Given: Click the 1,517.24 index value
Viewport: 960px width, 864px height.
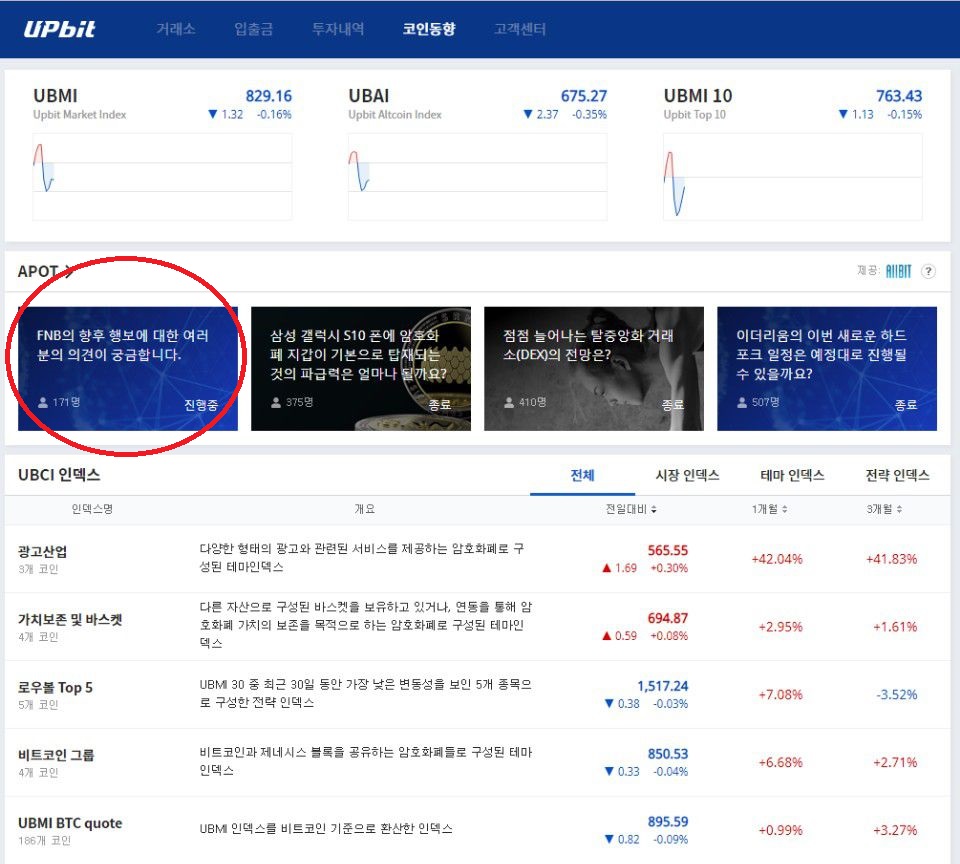Looking at the screenshot, I should (662, 686).
